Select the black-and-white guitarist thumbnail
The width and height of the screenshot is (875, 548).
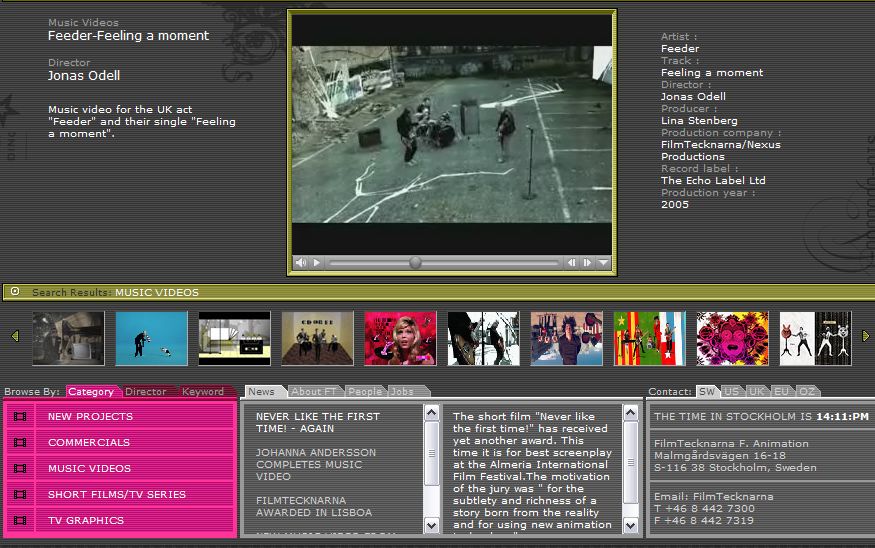484,338
